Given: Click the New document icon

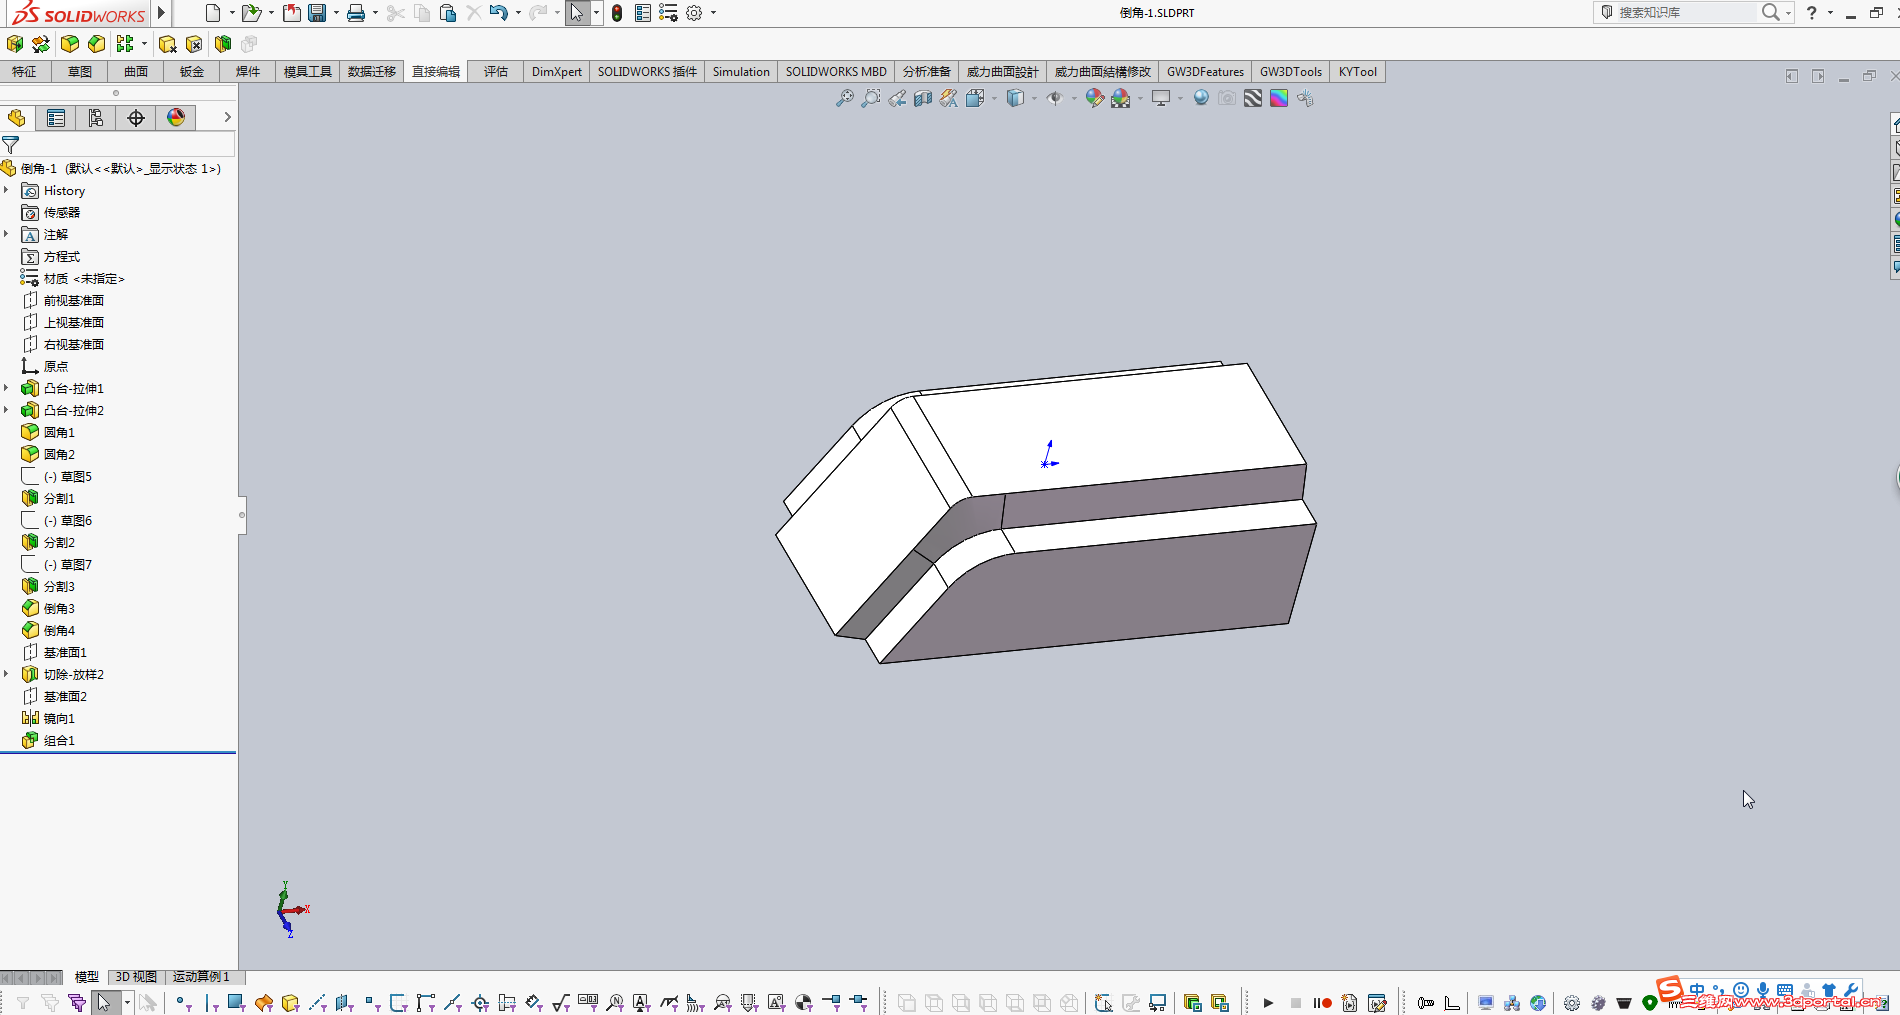Looking at the screenshot, I should point(212,13).
